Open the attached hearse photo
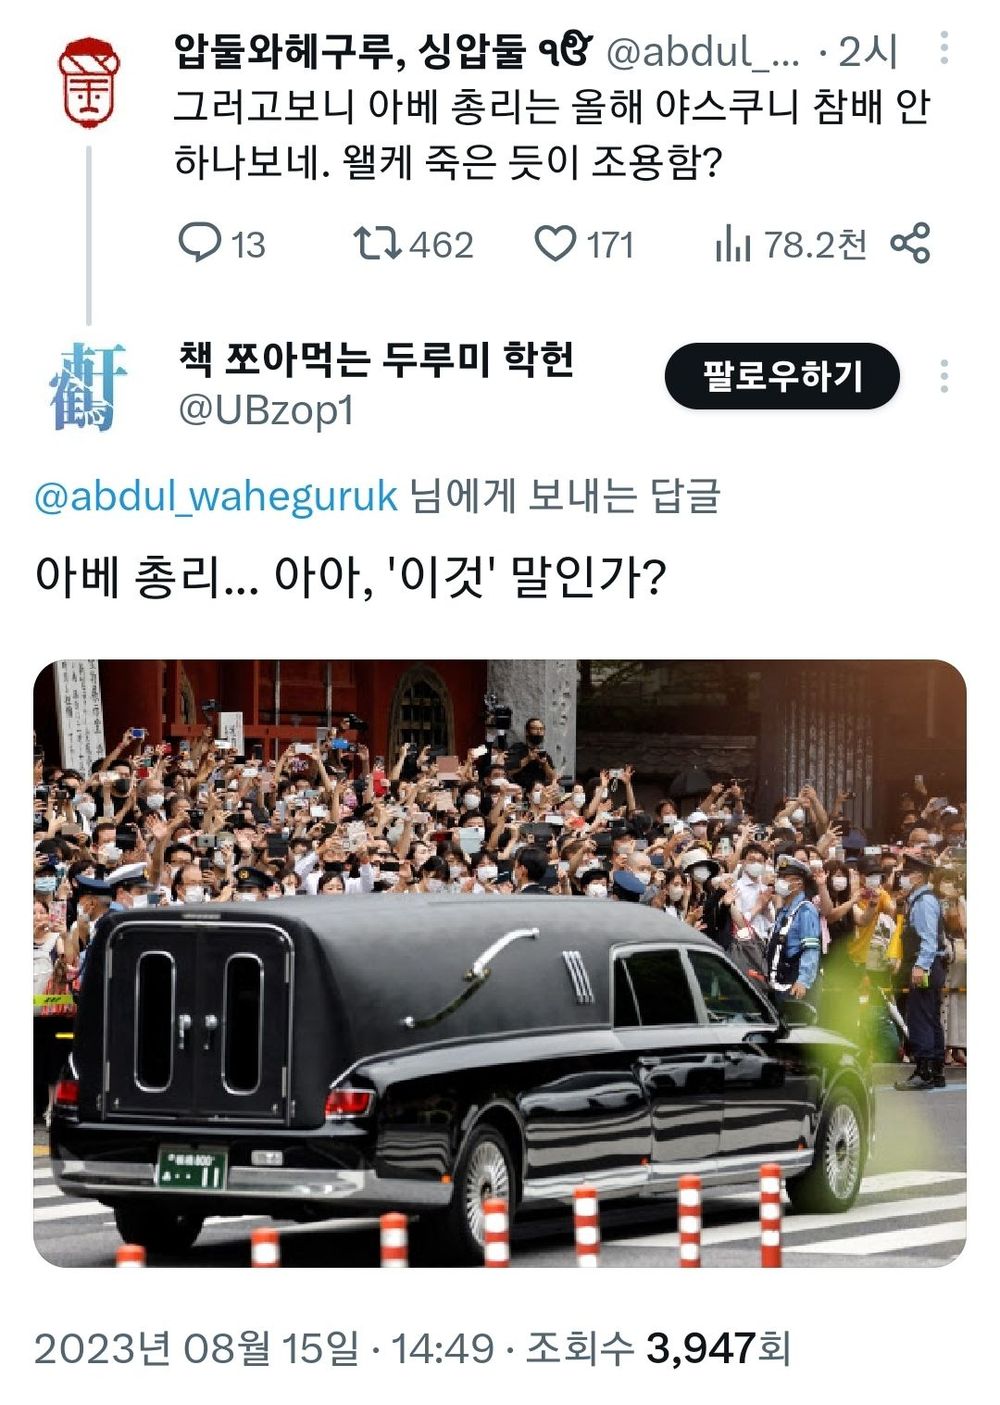1000x1405 pixels. (500, 963)
